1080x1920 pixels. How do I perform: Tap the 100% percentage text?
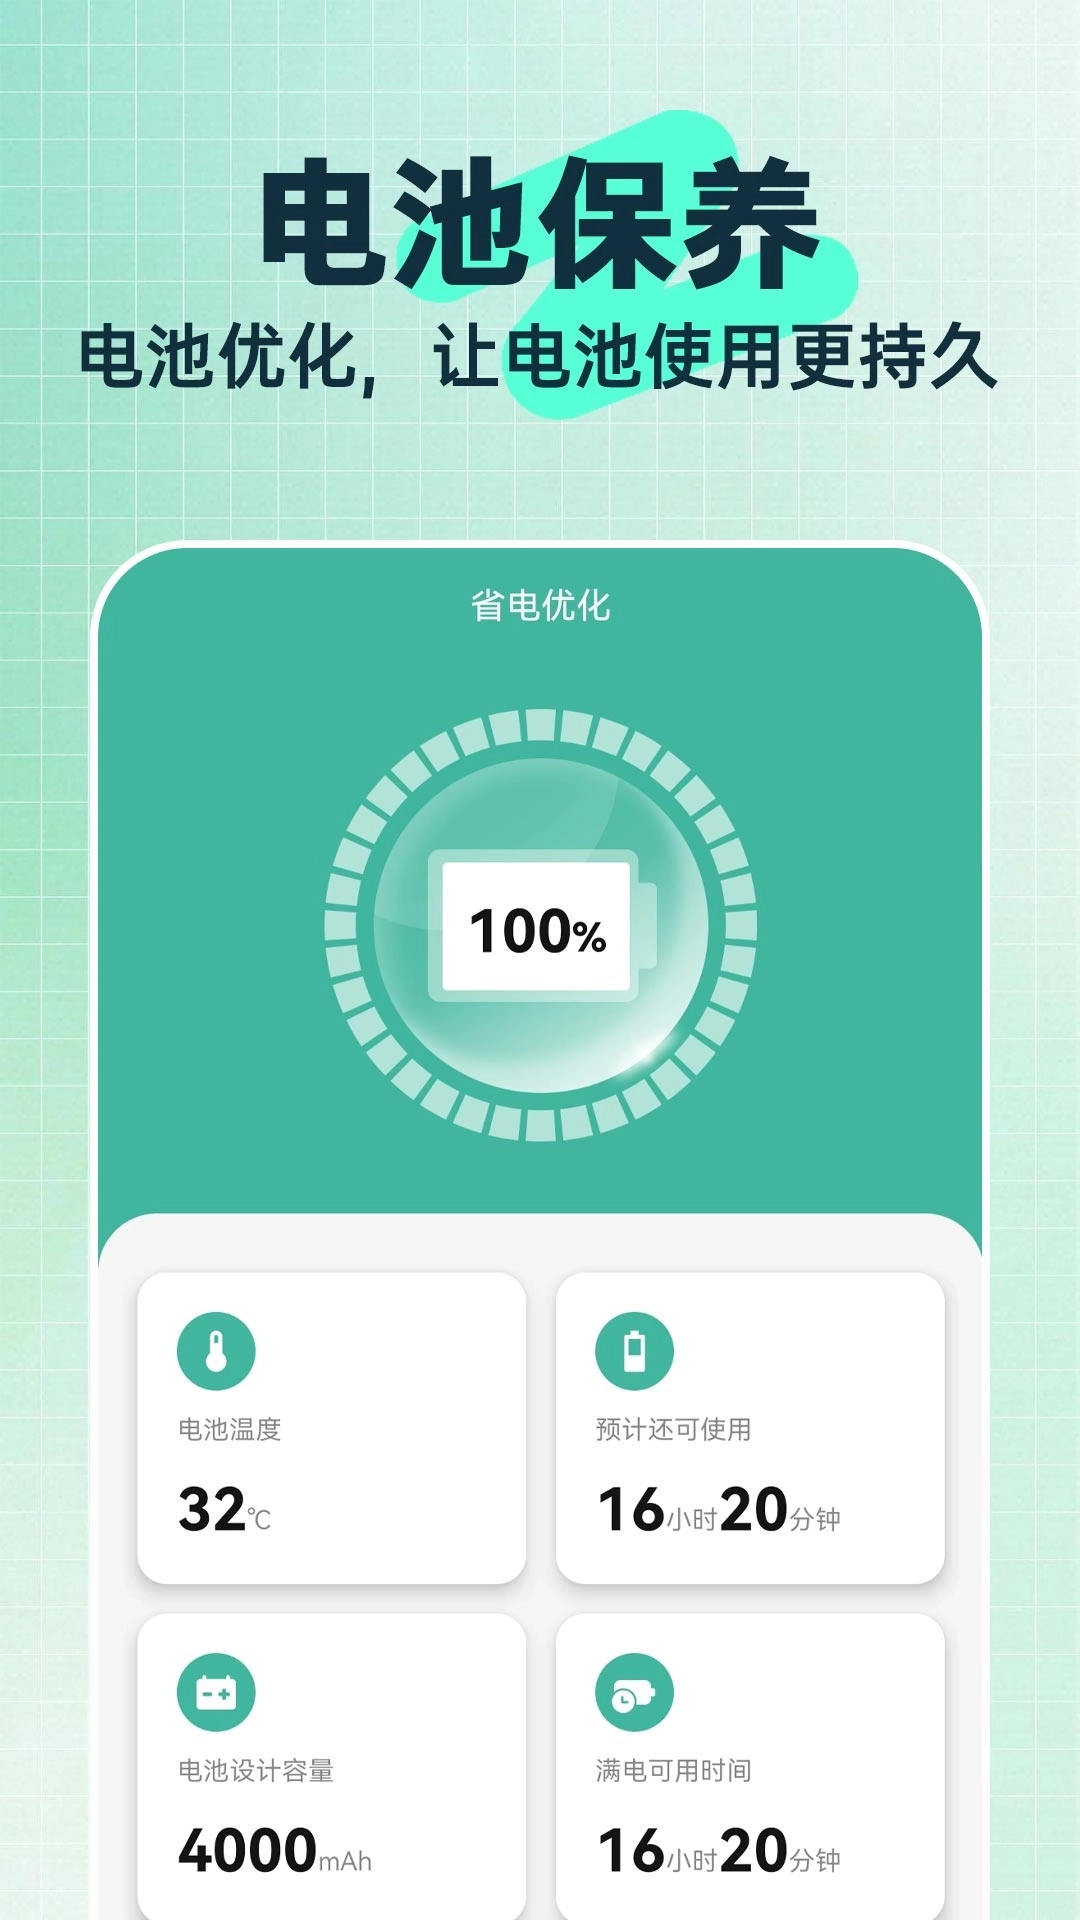(x=537, y=931)
